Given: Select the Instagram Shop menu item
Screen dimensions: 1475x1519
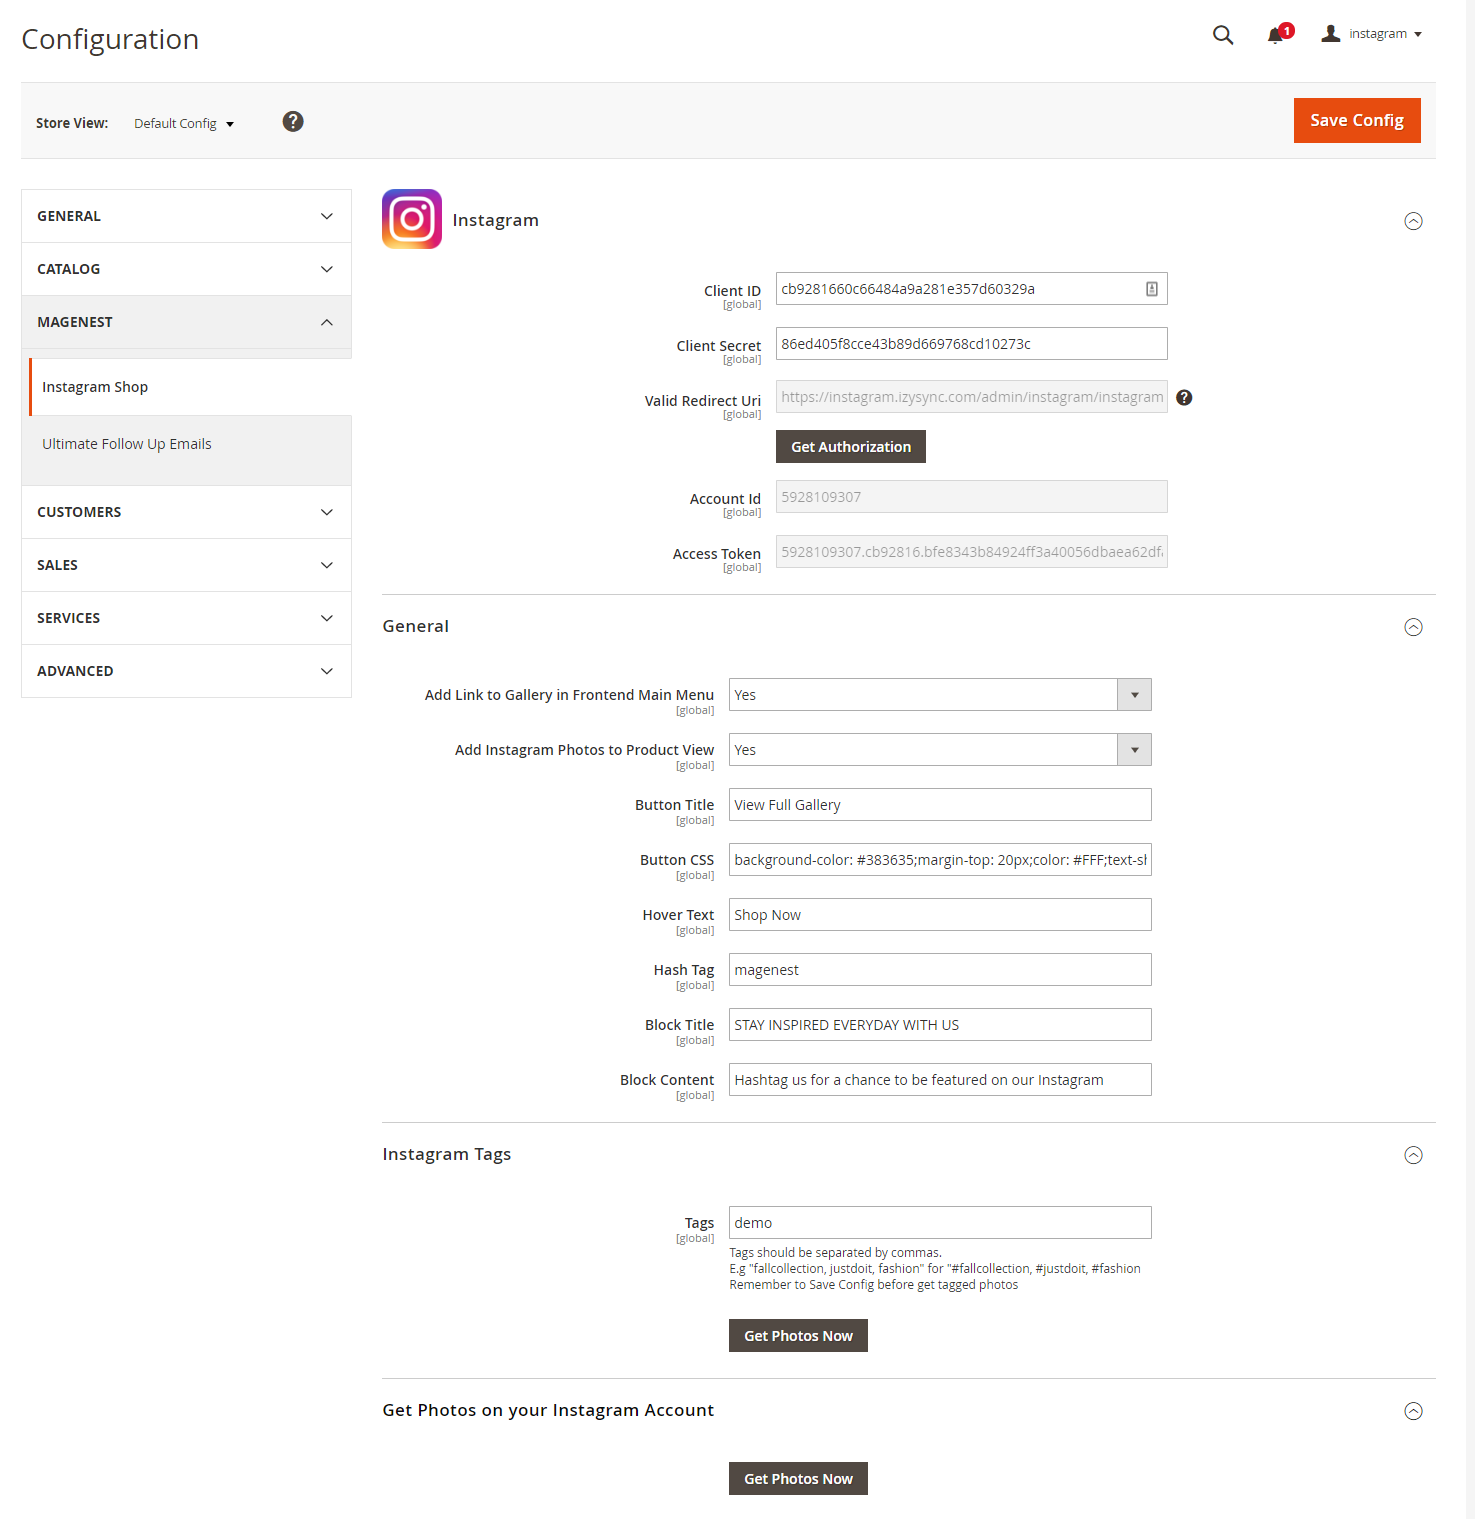Looking at the screenshot, I should pyautogui.click(x=190, y=387).
